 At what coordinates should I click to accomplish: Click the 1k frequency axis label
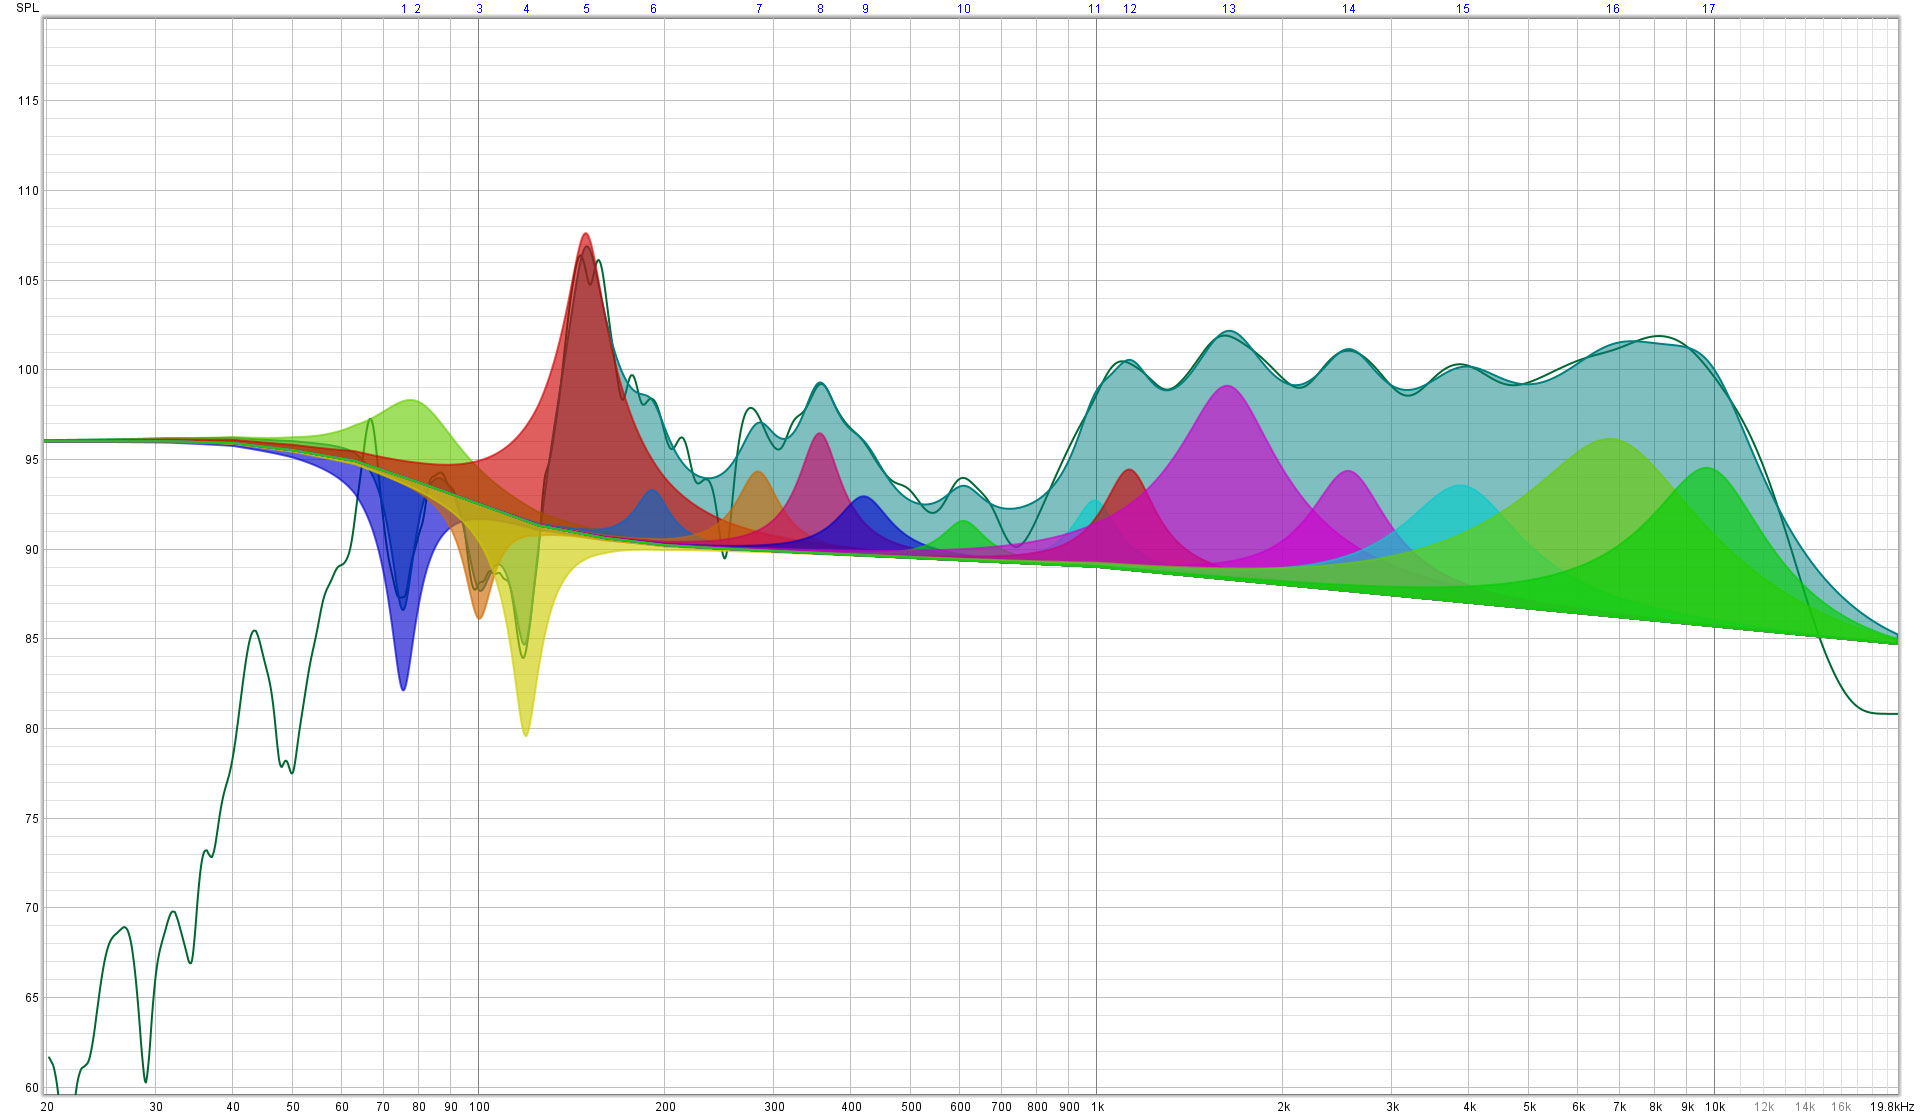pyautogui.click(x=1097, y=1107)
